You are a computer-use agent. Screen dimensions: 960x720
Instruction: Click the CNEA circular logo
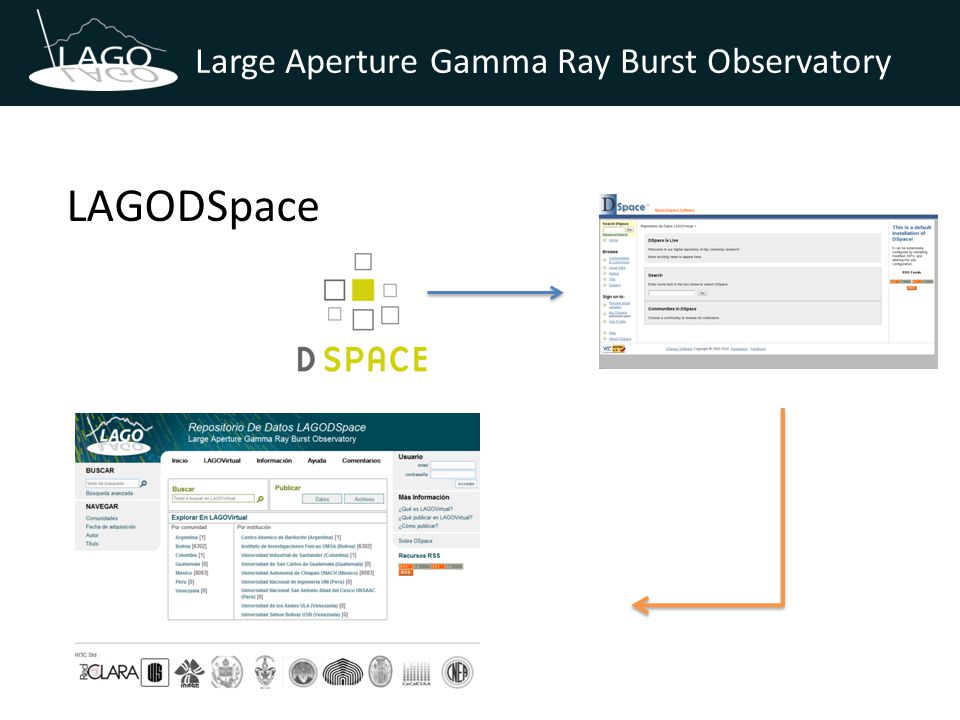click(x=457, y=672)
